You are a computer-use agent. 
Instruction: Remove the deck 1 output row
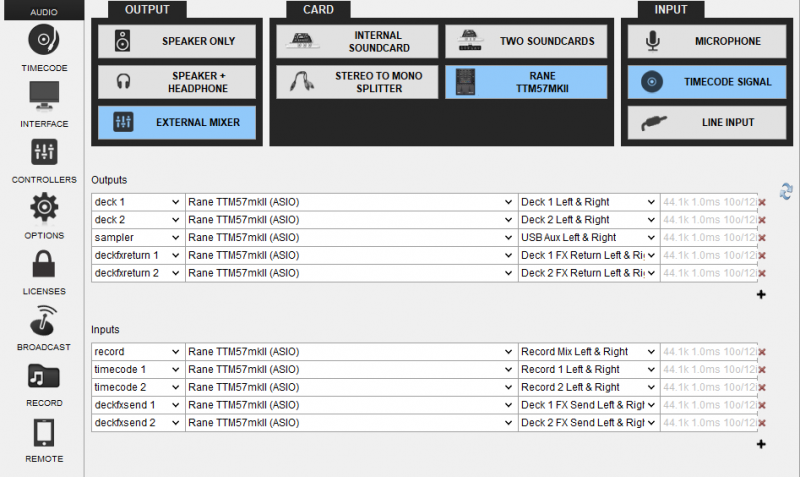point(762,203)
